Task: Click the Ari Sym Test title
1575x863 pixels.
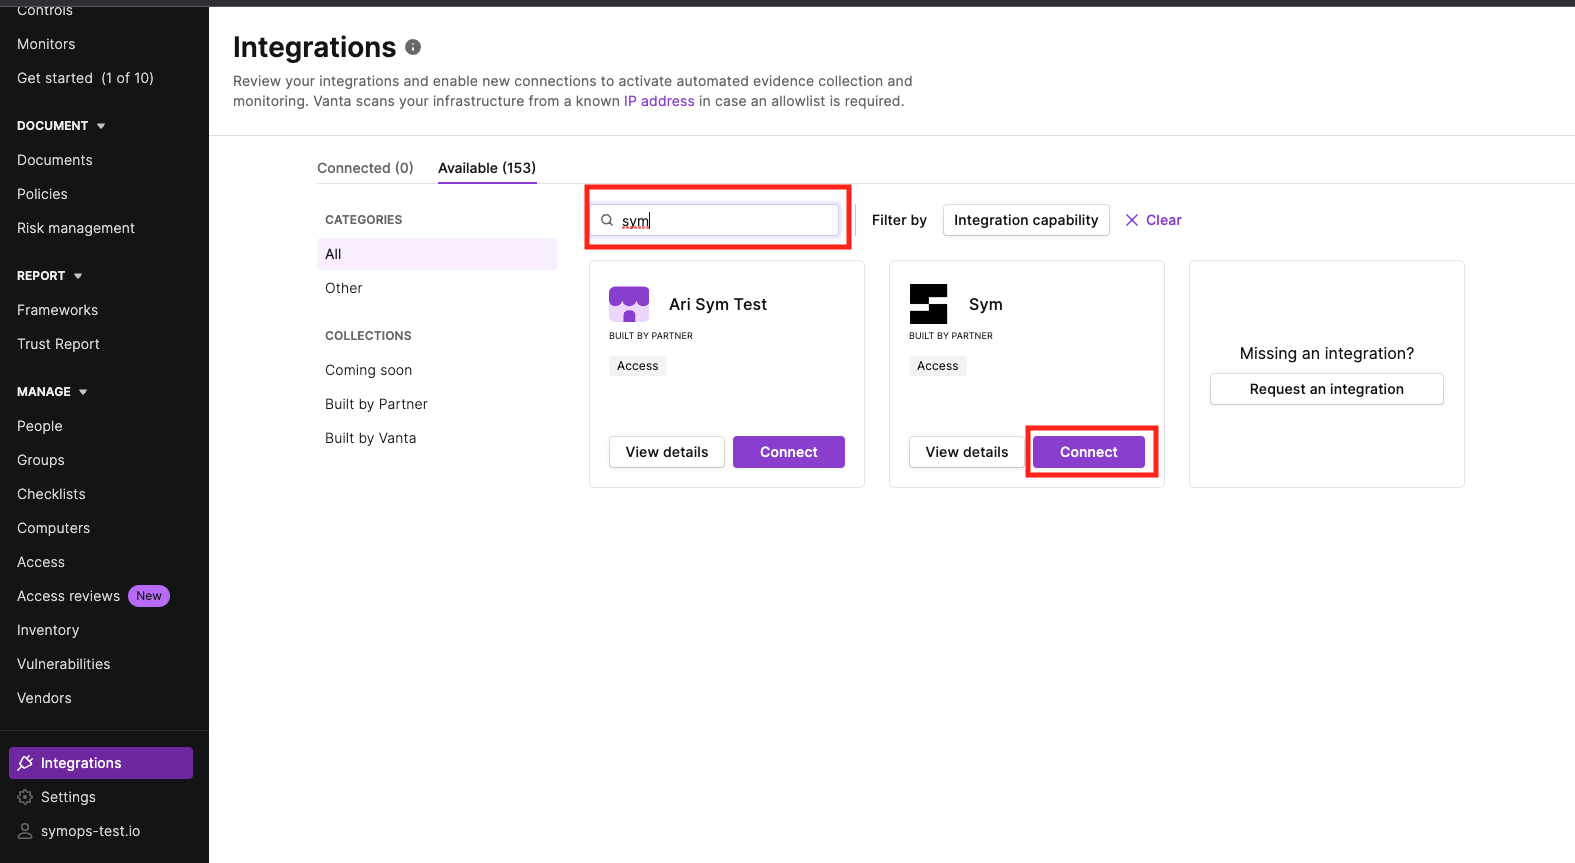Action: (718, 304)
